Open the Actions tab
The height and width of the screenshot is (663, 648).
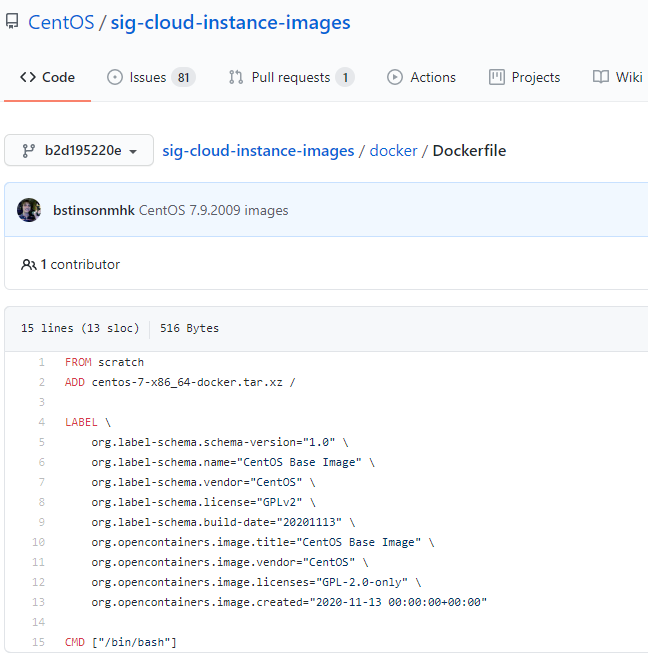point(421,77)
